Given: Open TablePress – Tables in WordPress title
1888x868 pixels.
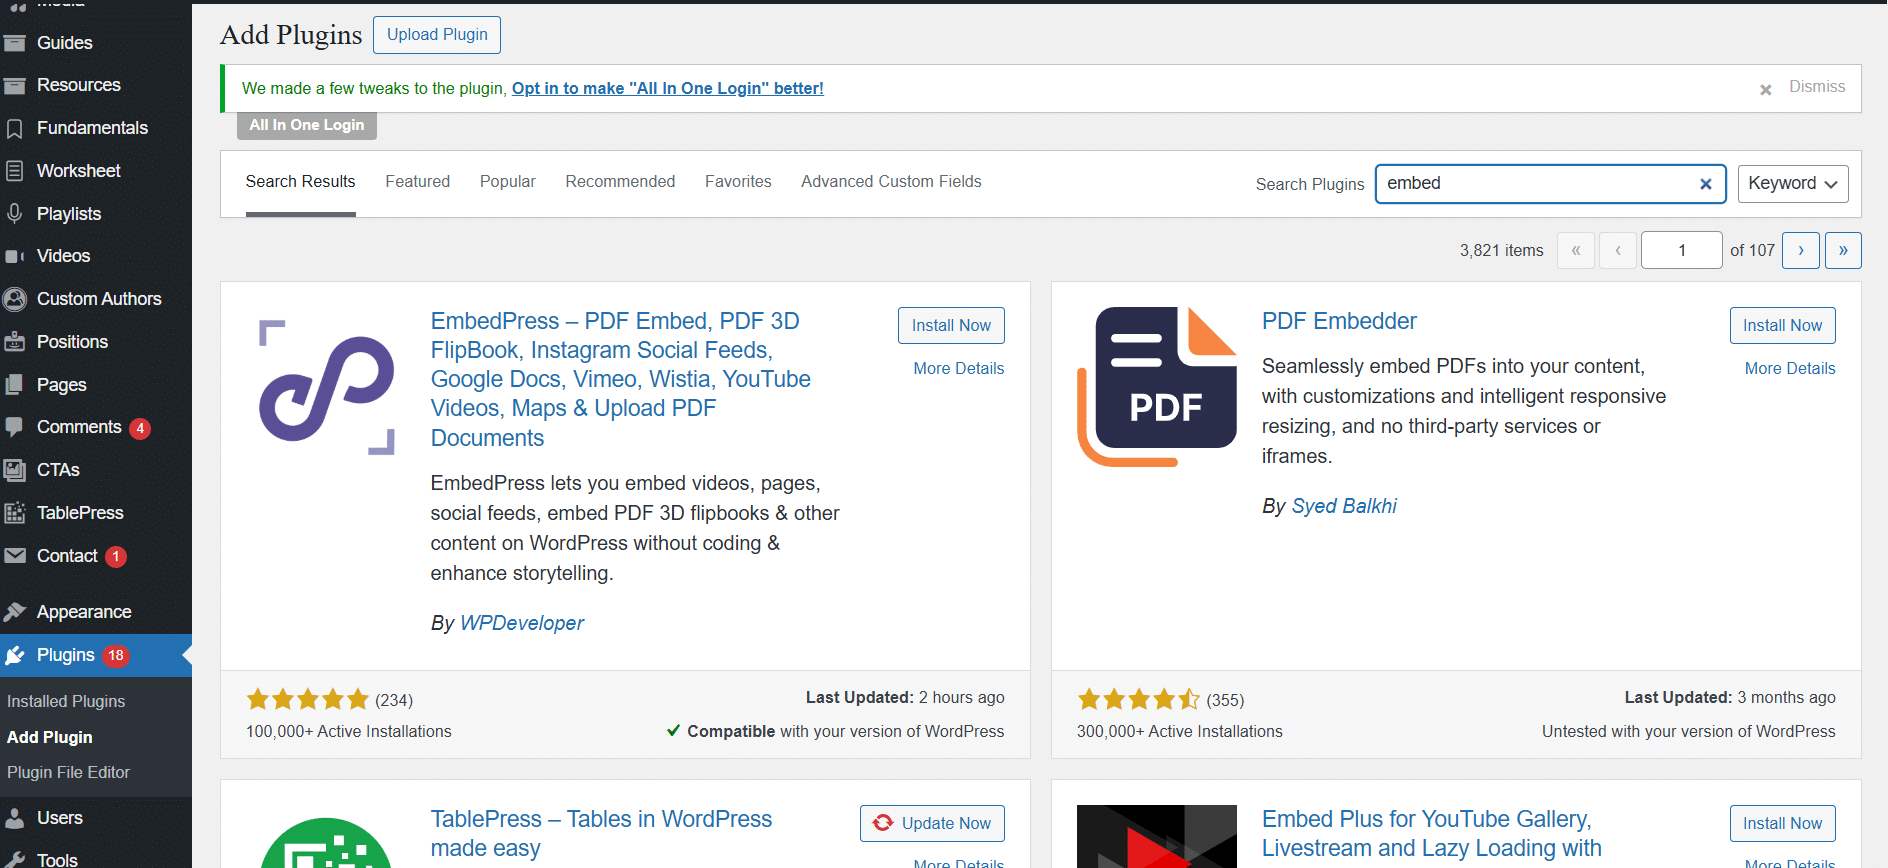Looking at the screenshot, I should 601,834.
